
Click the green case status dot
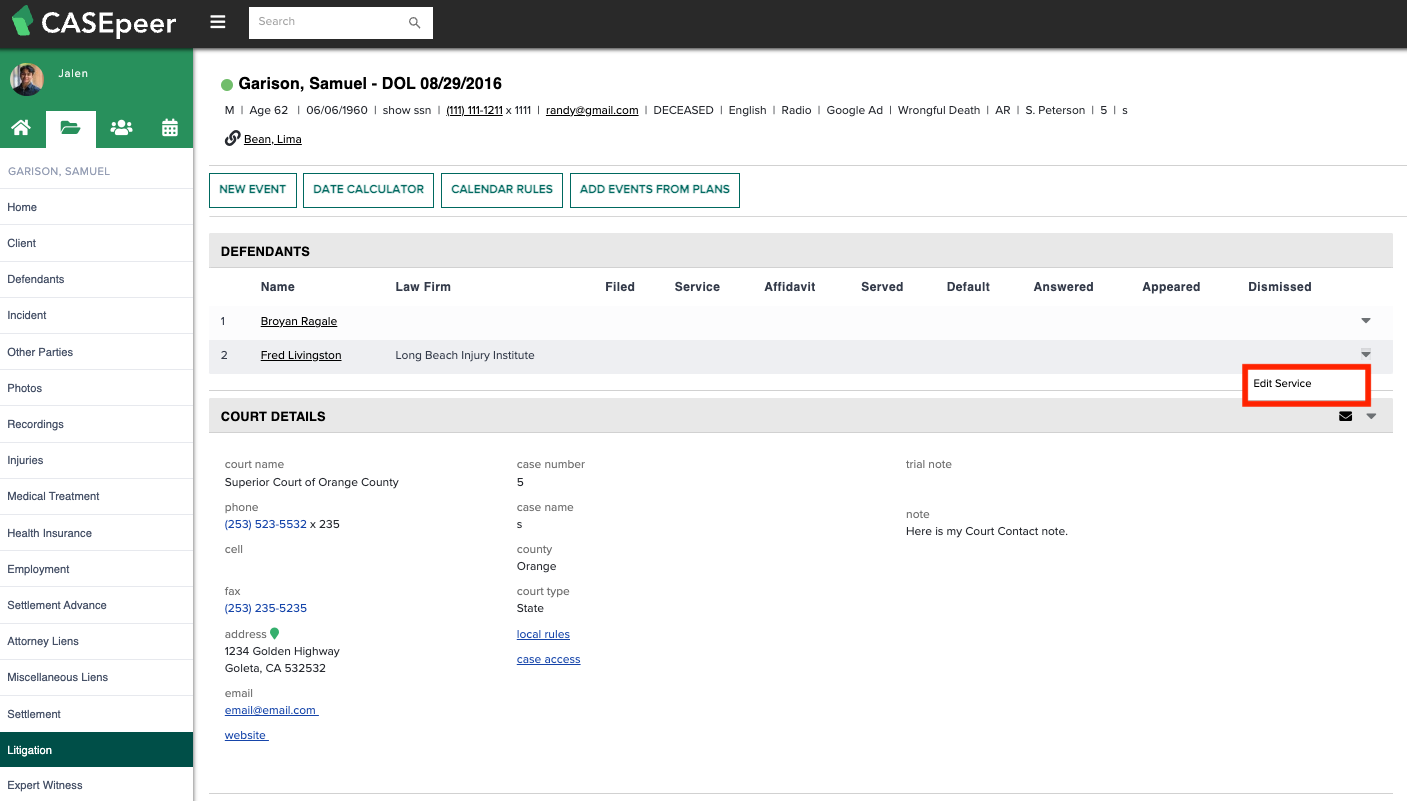coord(227,85)
